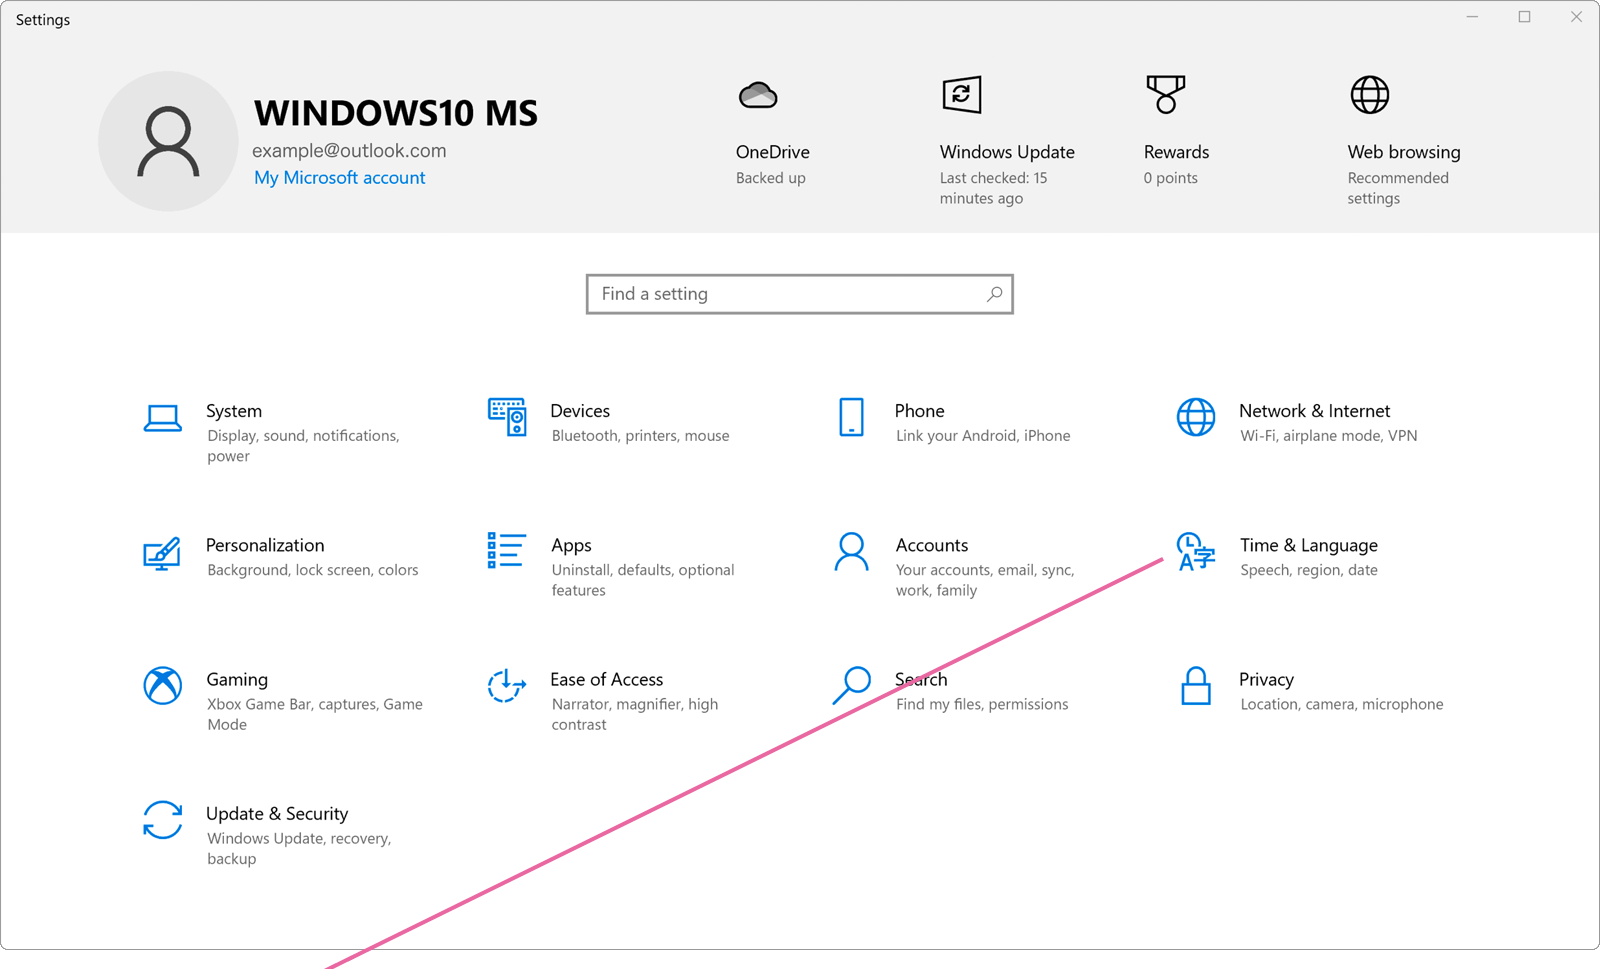Select the Phone category title
The width and height of the screenshot is (1600, 969).
(919, 411)
